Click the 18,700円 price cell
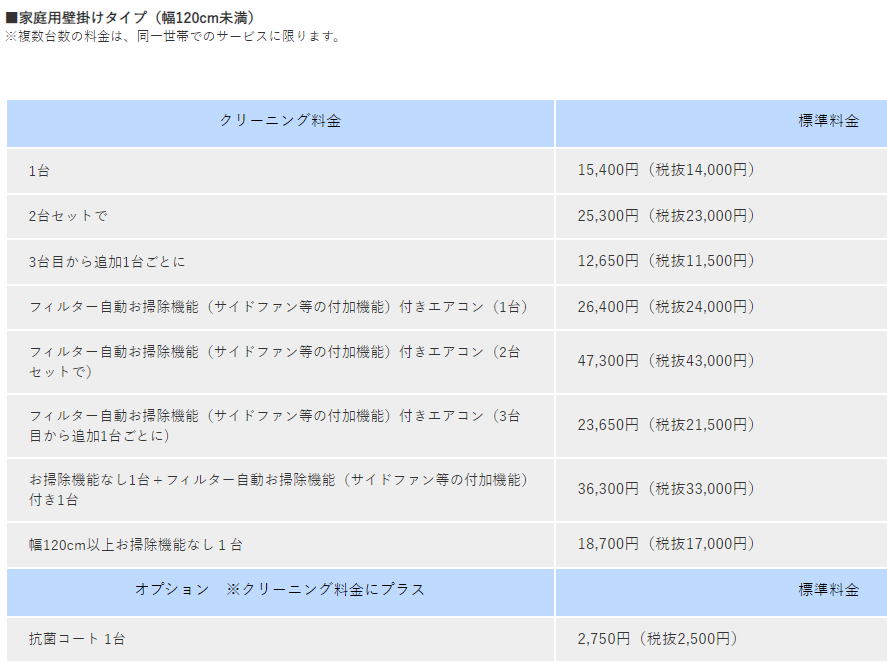Screen dimensions: 887x663 click(666, 544)
